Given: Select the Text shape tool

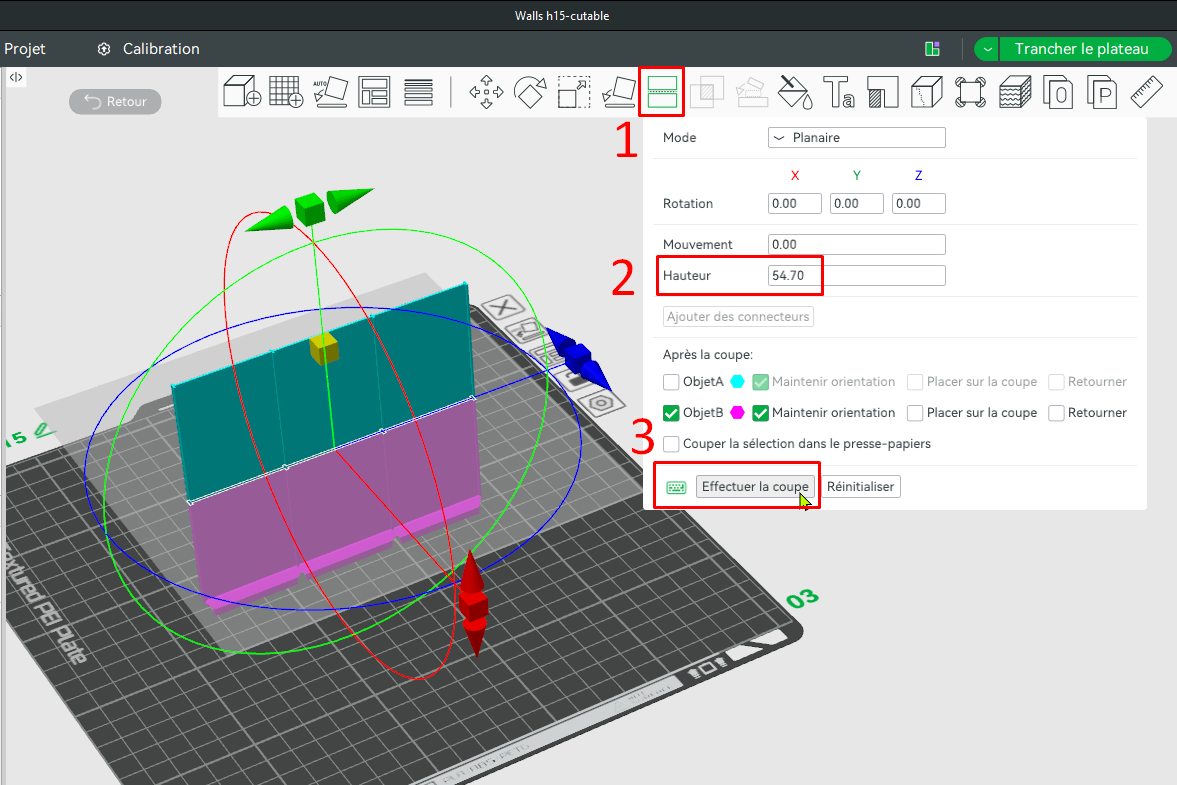Looking at the screenshot, I should pyautogui.click(x=838, y=92).
